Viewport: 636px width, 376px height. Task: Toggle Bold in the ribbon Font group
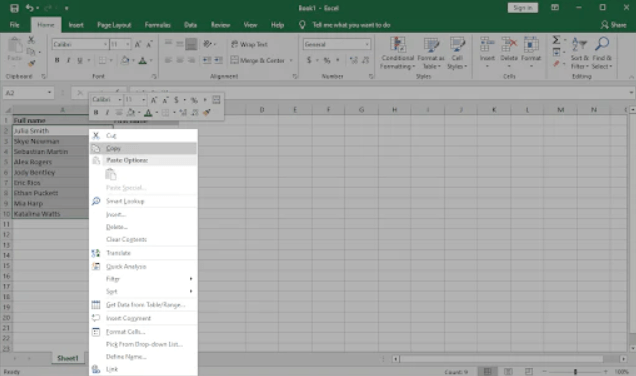(x=57, y=60)
